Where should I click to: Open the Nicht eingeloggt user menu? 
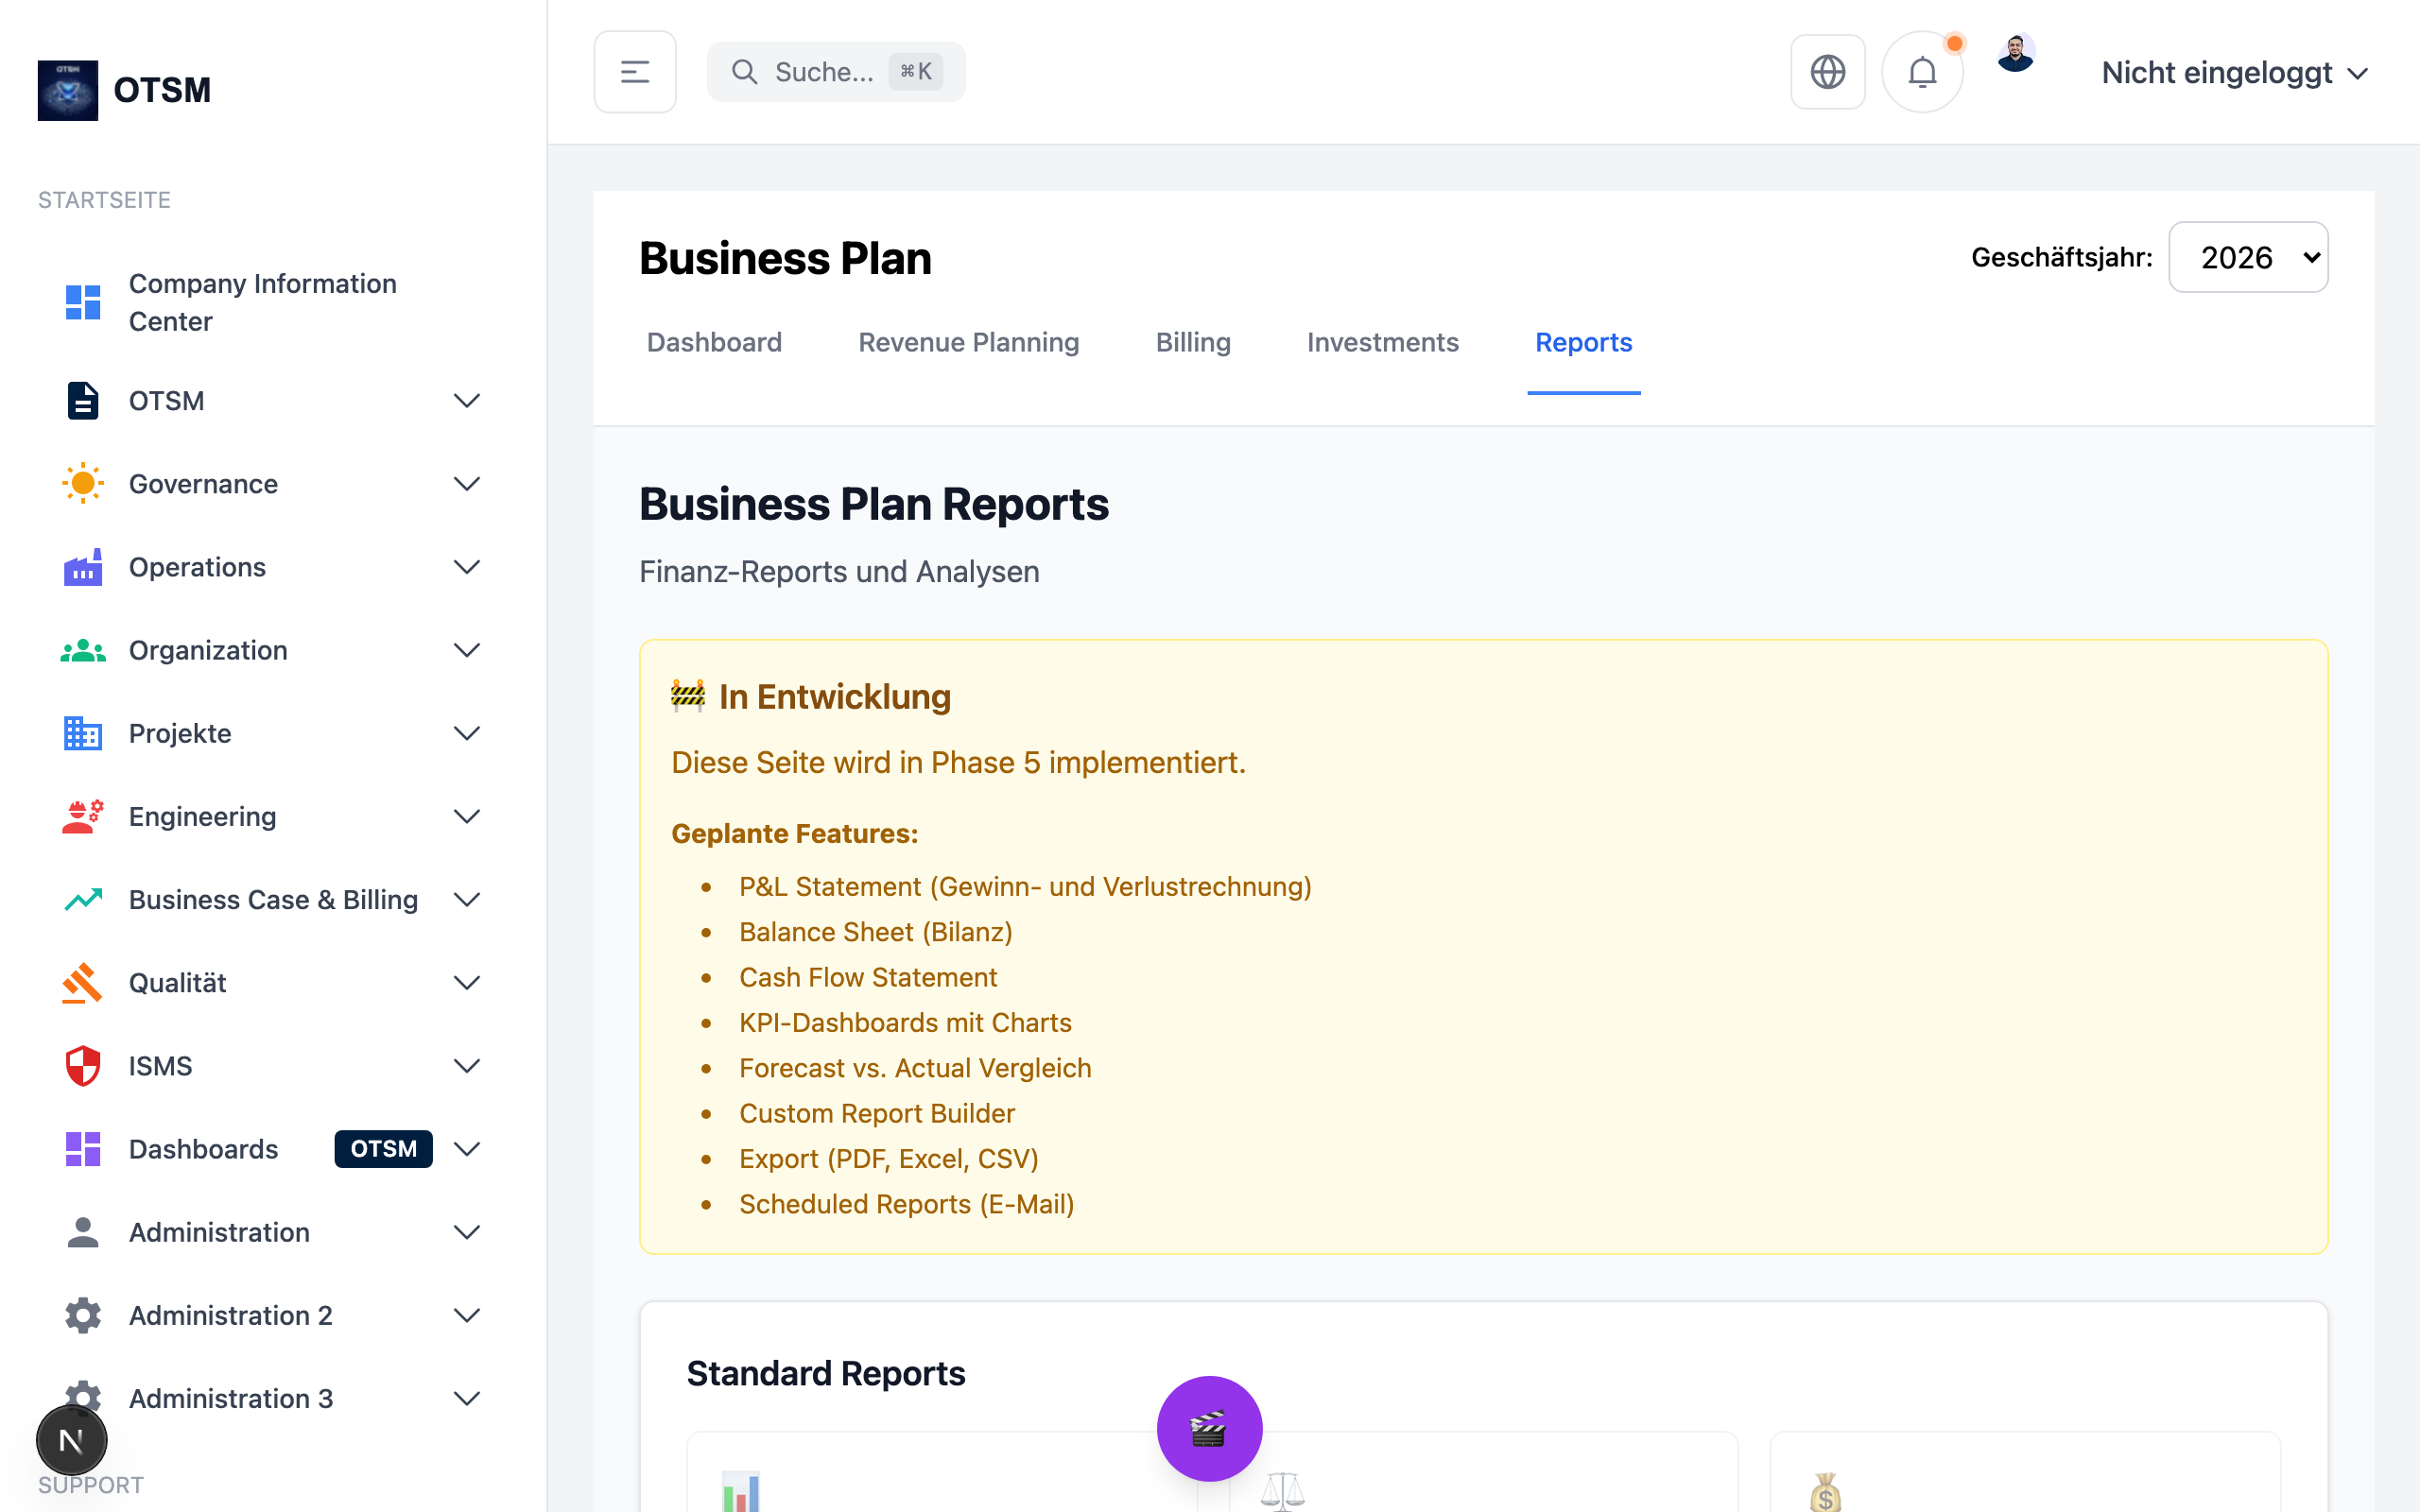point(2233,73)
